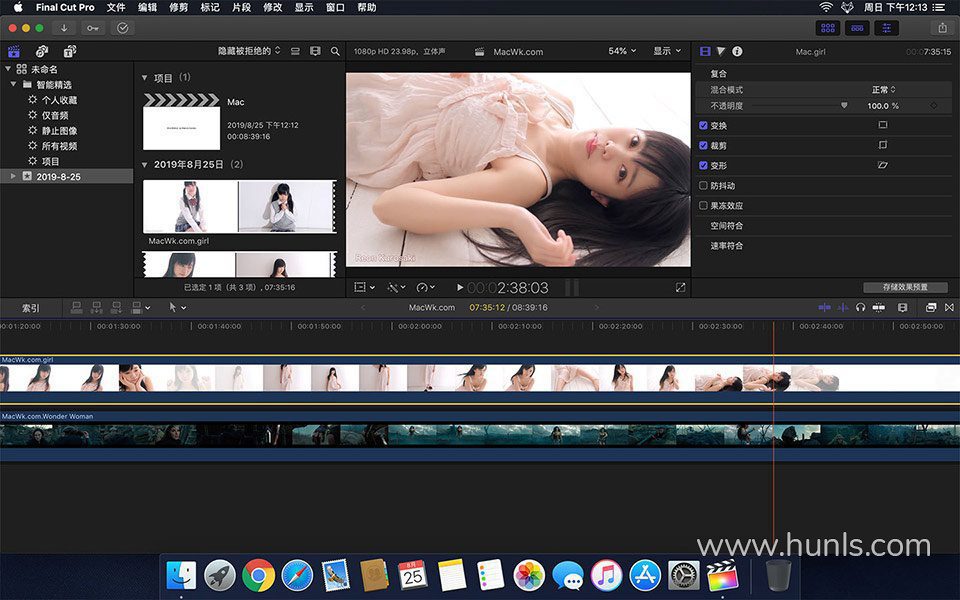Toggle solo headphones icon
960x600 pixels.
860,307
